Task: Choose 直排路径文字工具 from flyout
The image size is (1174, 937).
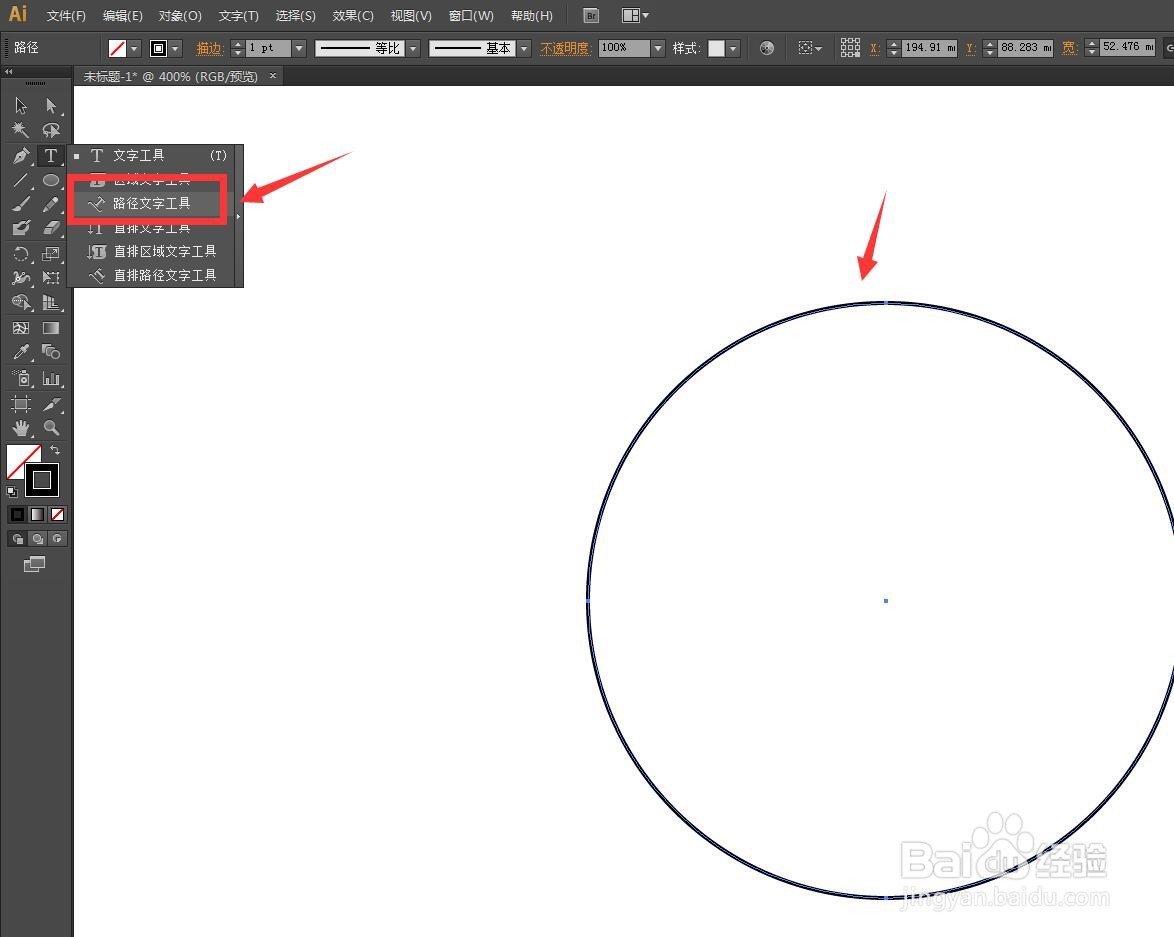Action: 151,276
